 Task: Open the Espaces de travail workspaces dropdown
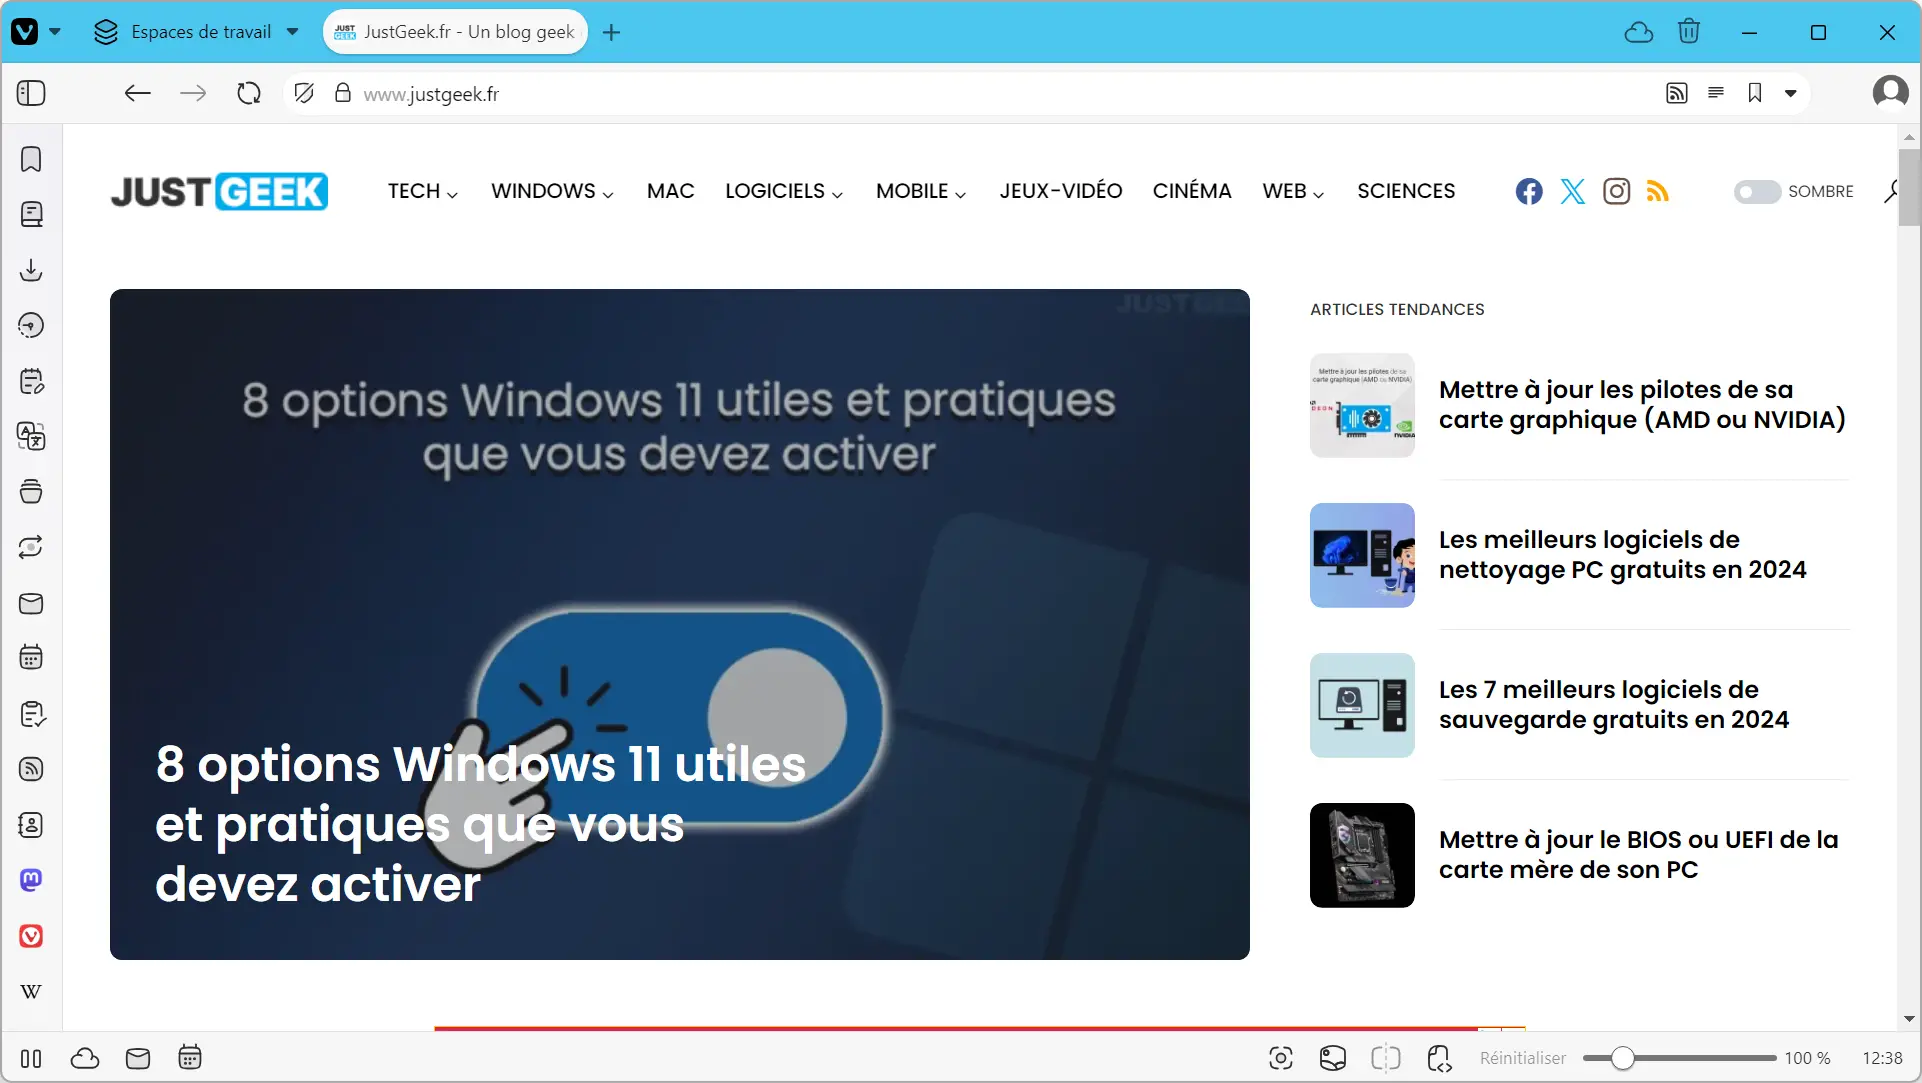(x=197, y=31)
